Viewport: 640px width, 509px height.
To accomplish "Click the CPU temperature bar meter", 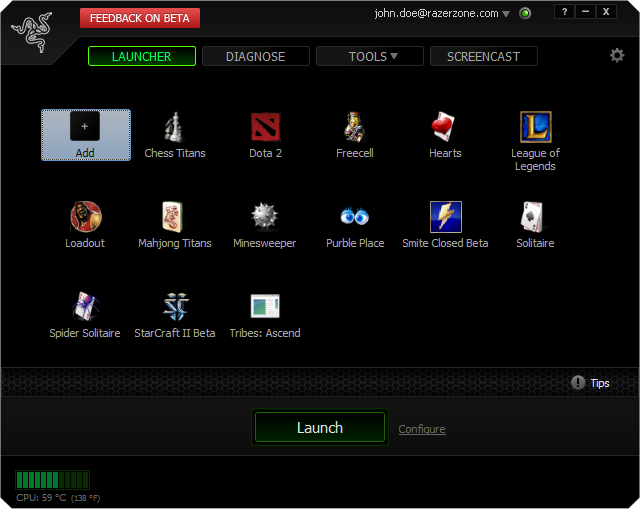I will tap(53, 480).
